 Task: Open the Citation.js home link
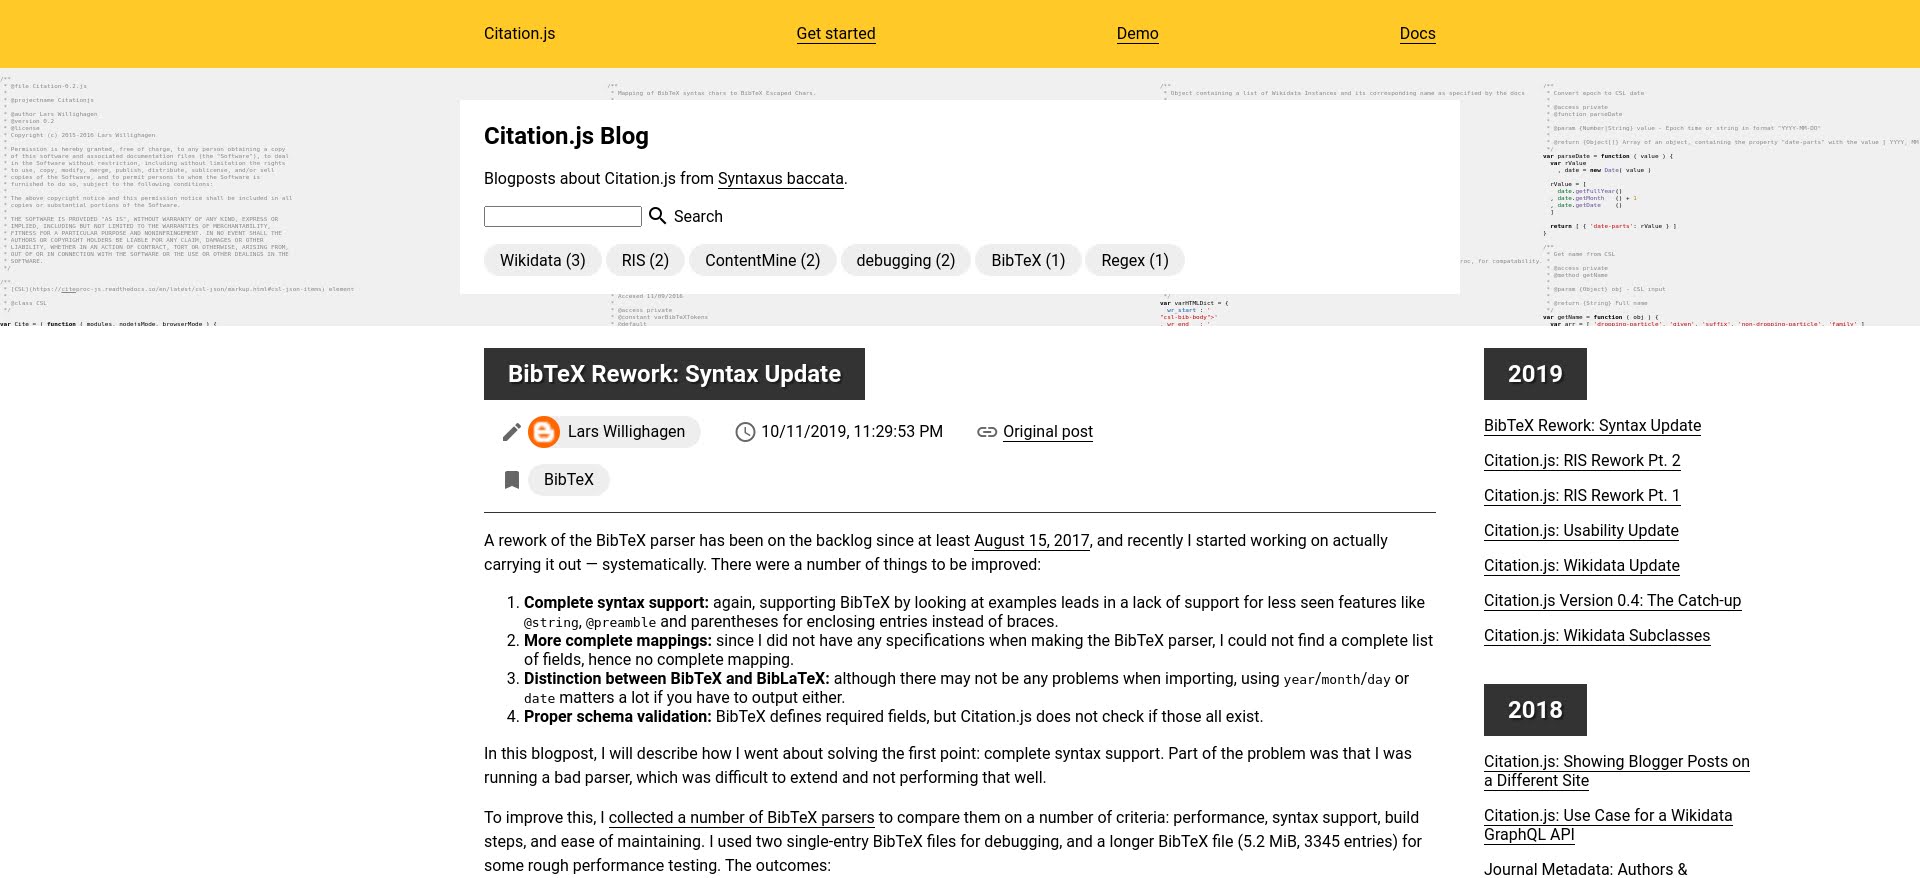tap(519, 34)
